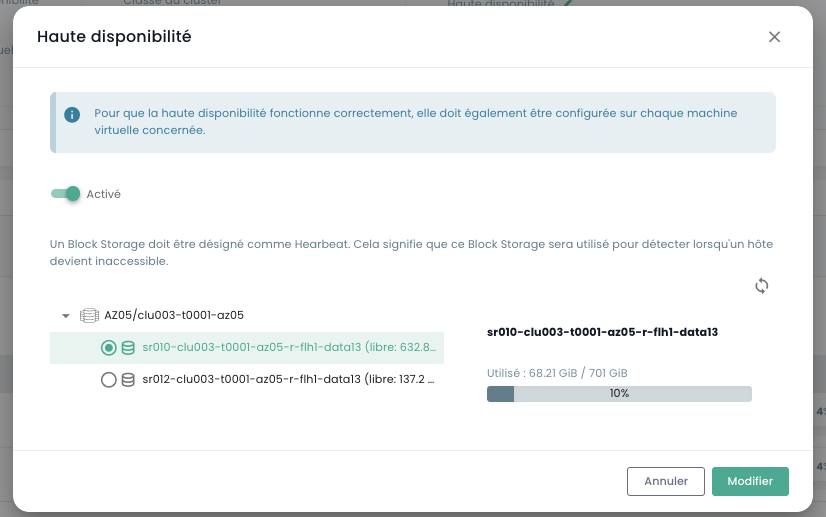
Task: Click the refresh storage list icon
Action: point(762,286)
